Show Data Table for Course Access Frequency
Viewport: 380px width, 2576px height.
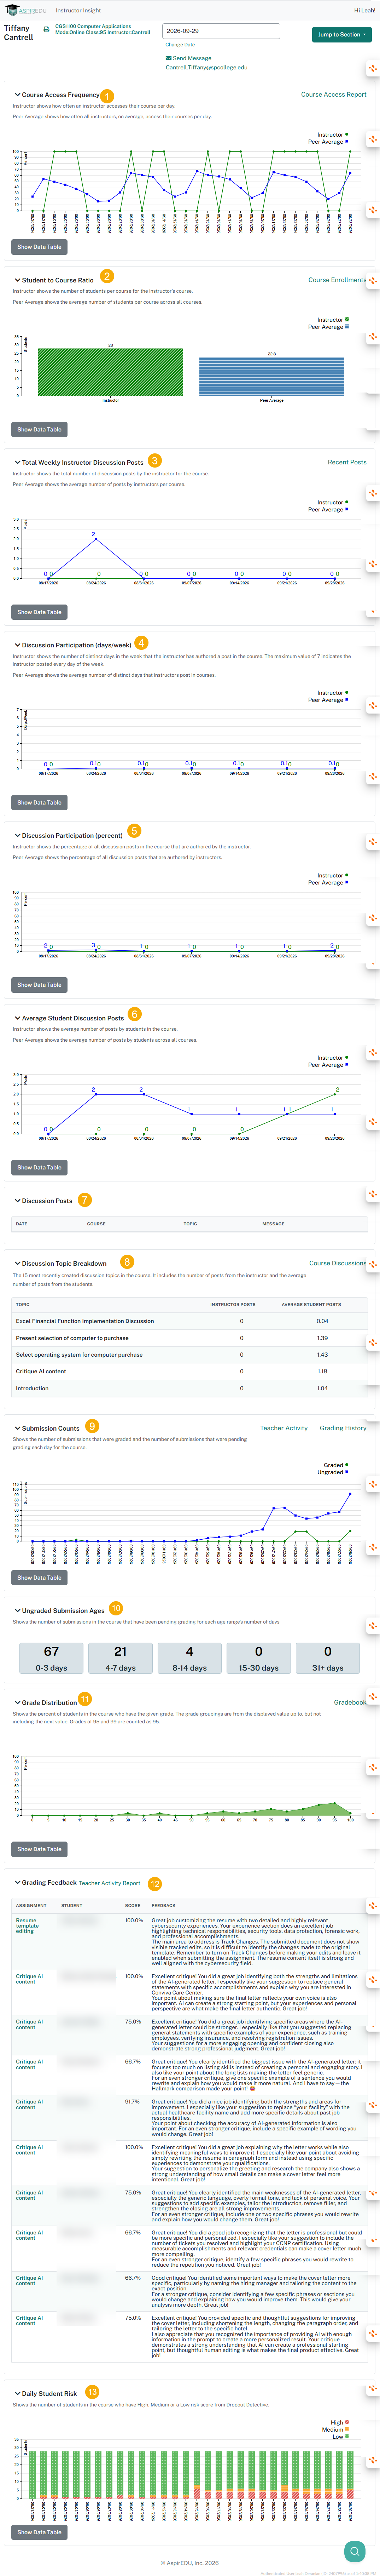point(39,247)
